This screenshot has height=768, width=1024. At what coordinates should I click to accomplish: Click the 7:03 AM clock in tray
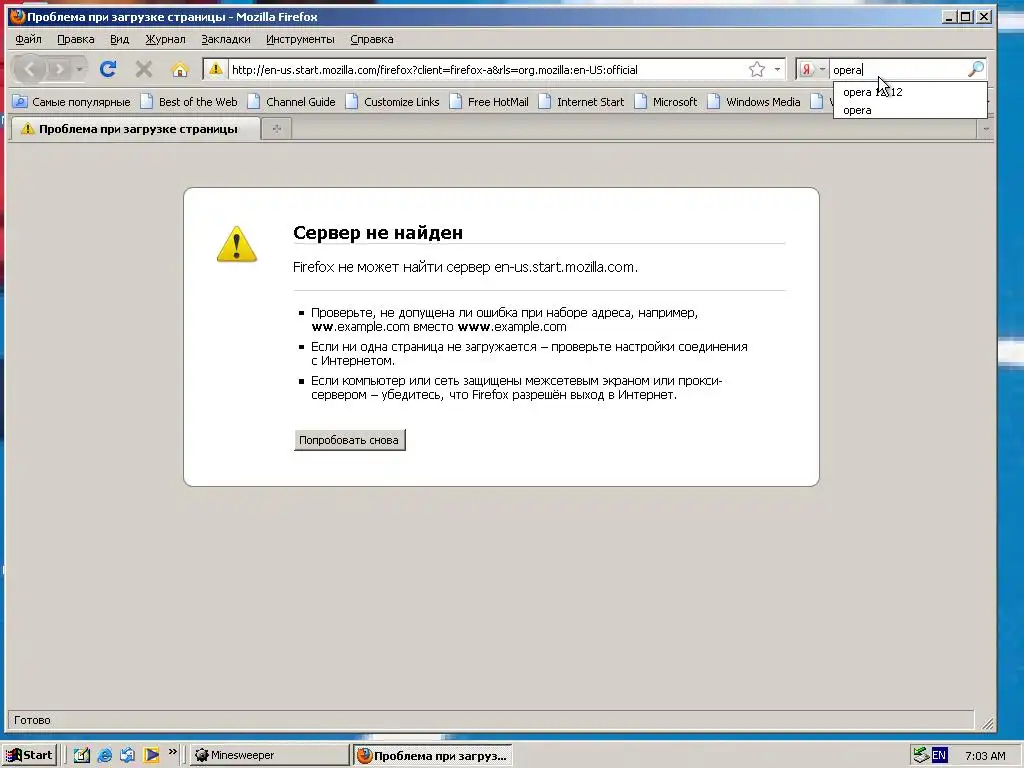[x=985, y=756]
